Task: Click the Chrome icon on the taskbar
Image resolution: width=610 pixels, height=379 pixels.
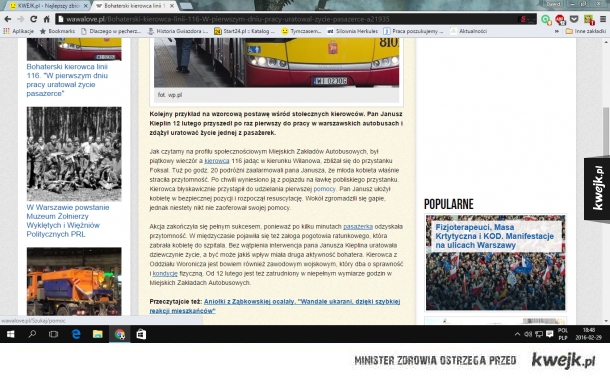Action: [x=119, y=334]
